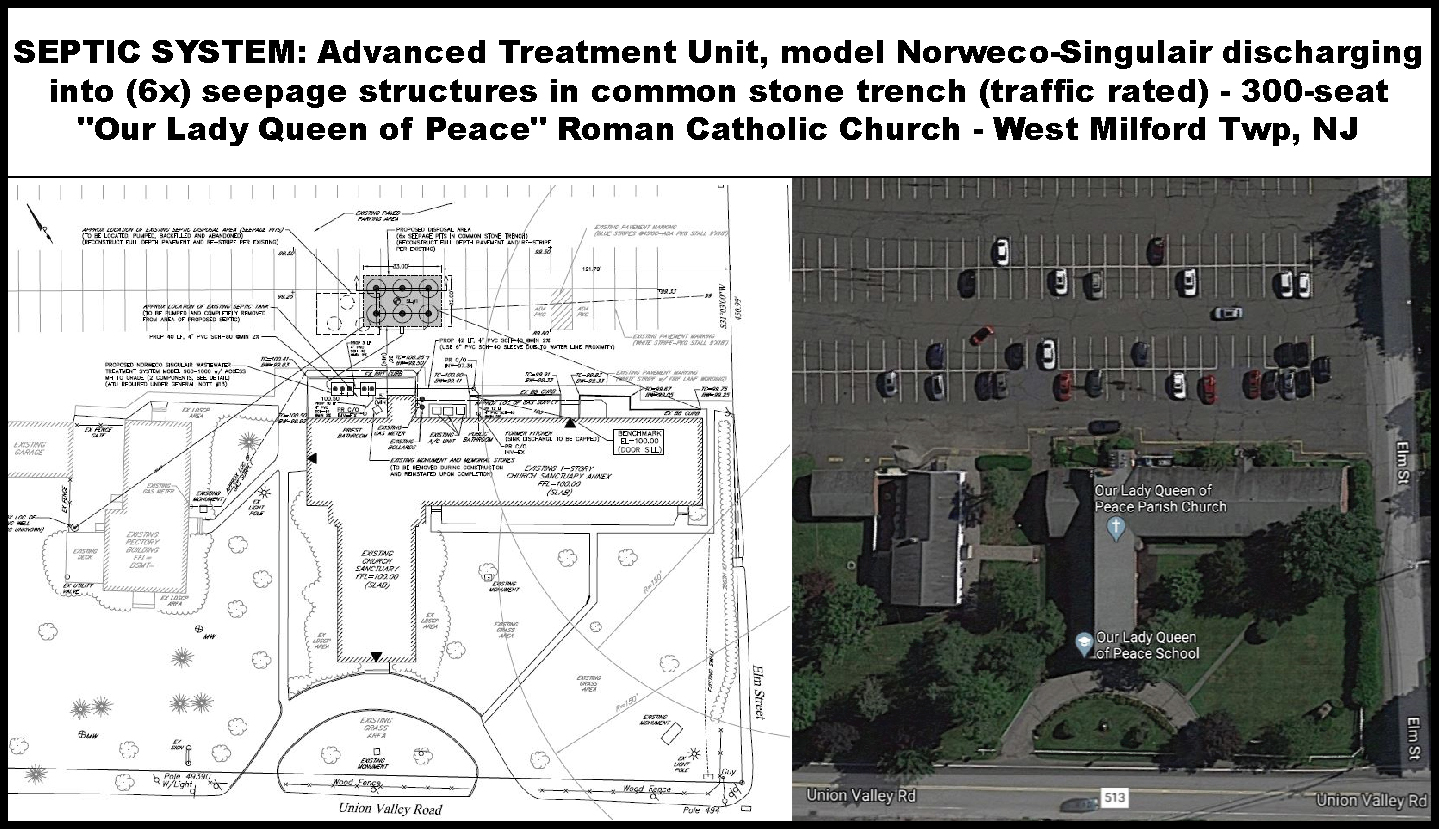
Task: Select the Existing Church Sanctuary label
Action: click(376, 567)
